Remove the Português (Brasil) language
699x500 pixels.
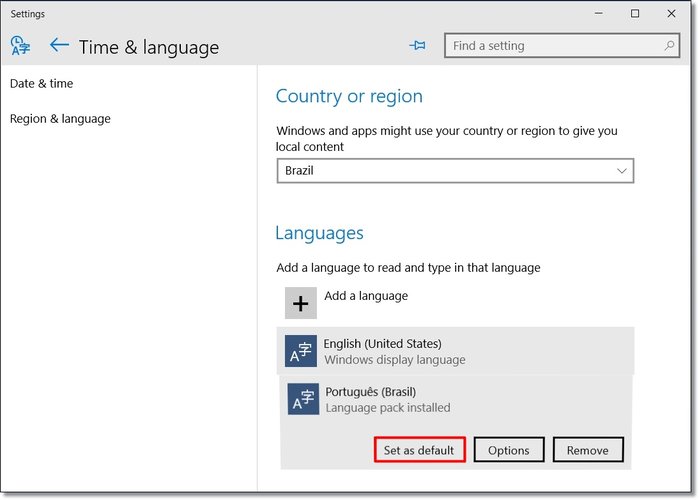pyautogui.click(x=588, y=450)
